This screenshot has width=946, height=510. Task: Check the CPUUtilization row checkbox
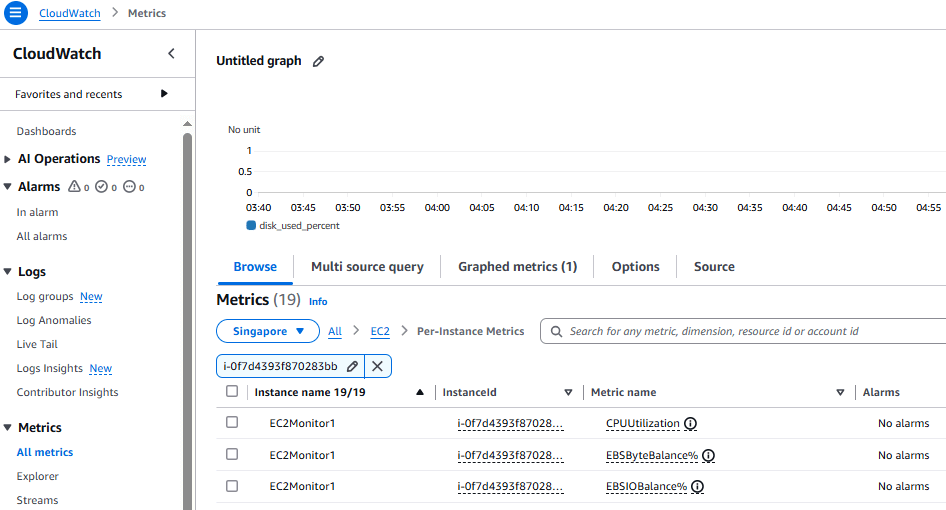(232, 423)
